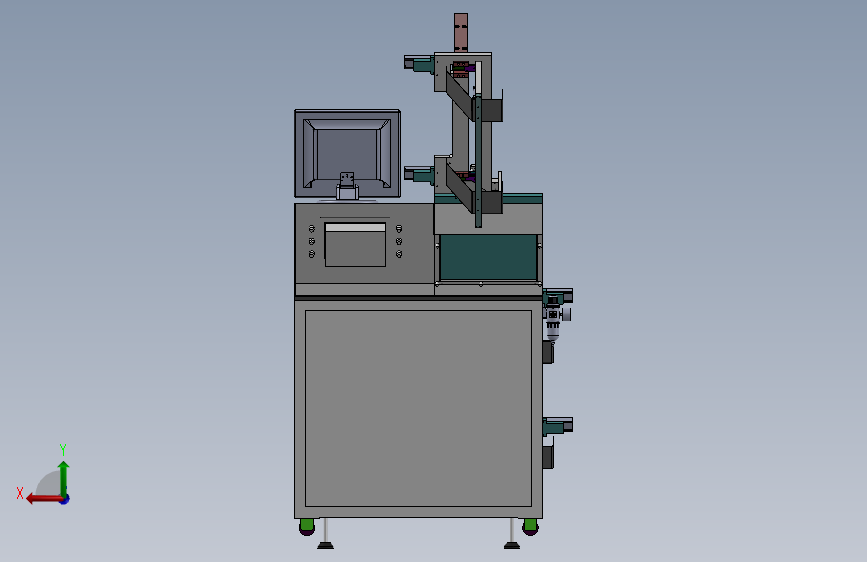Select the top-left button on the control panel
The image size is (867, 562).
point(312,228)
